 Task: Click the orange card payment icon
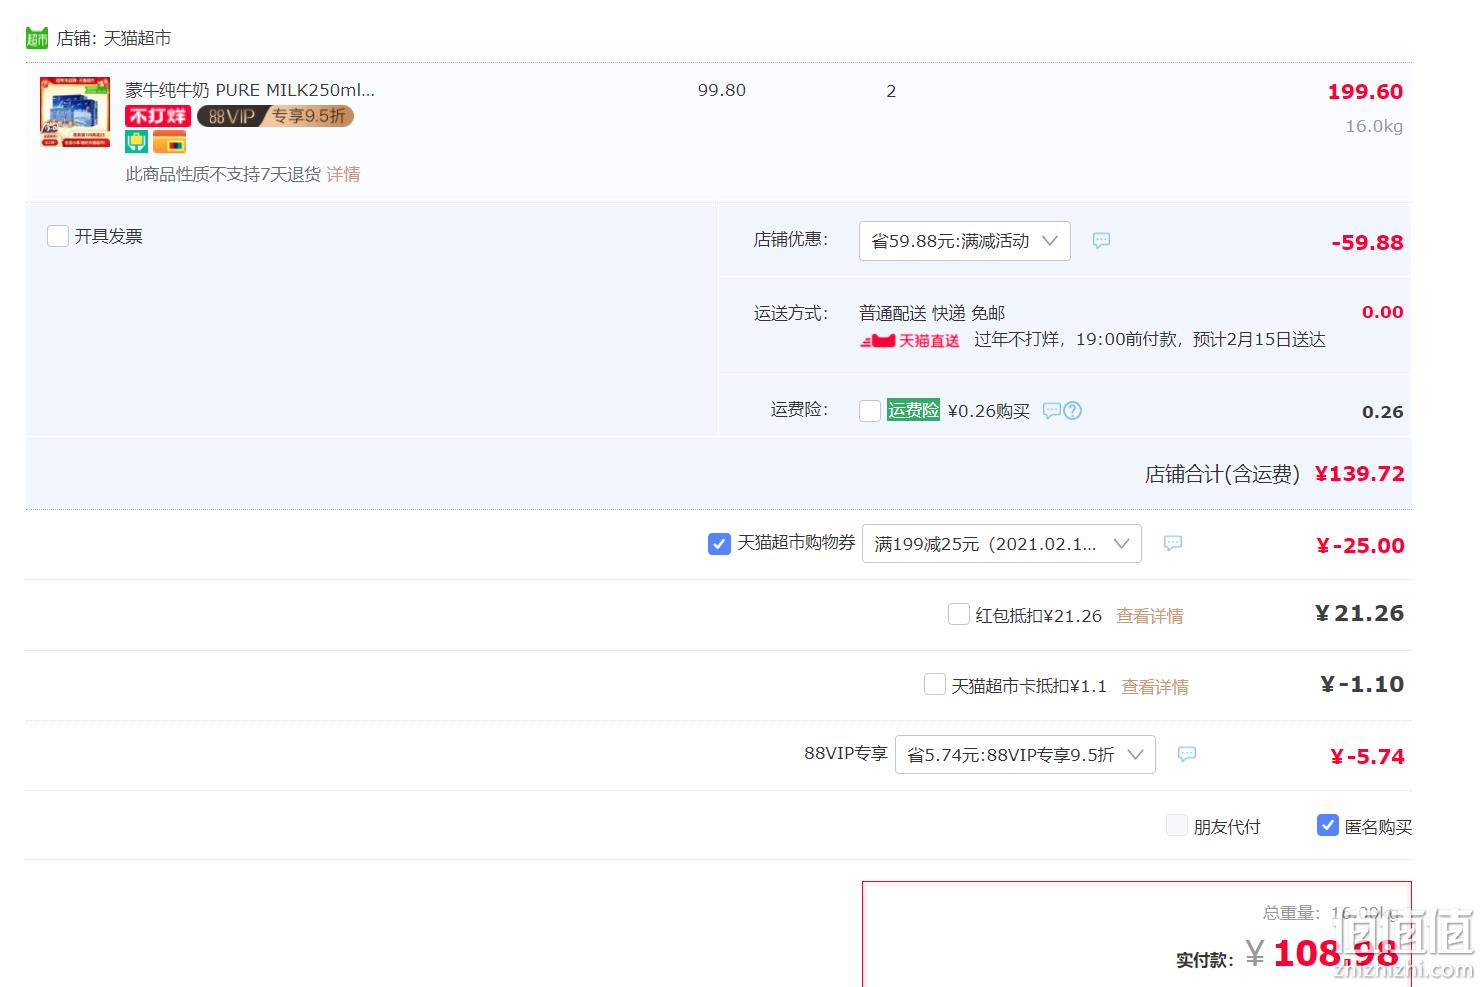[170, 142]
